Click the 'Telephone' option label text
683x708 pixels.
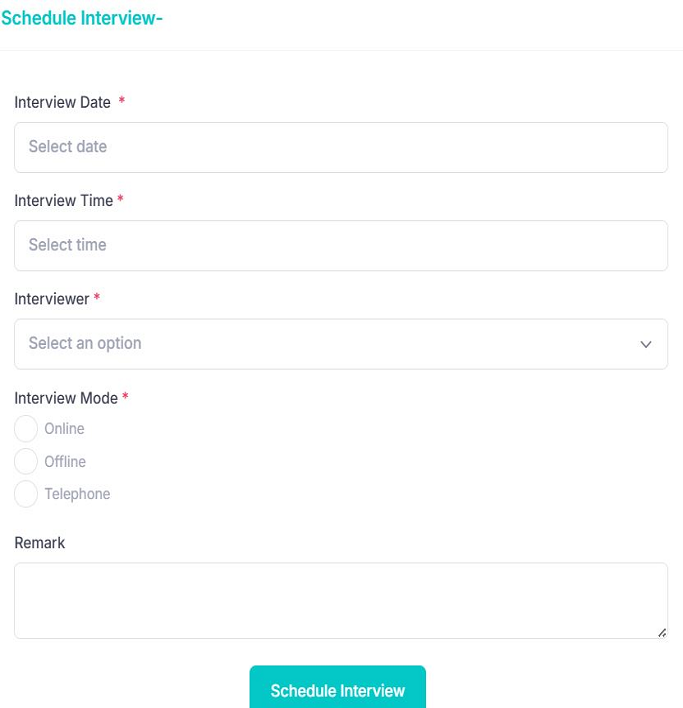77,494
